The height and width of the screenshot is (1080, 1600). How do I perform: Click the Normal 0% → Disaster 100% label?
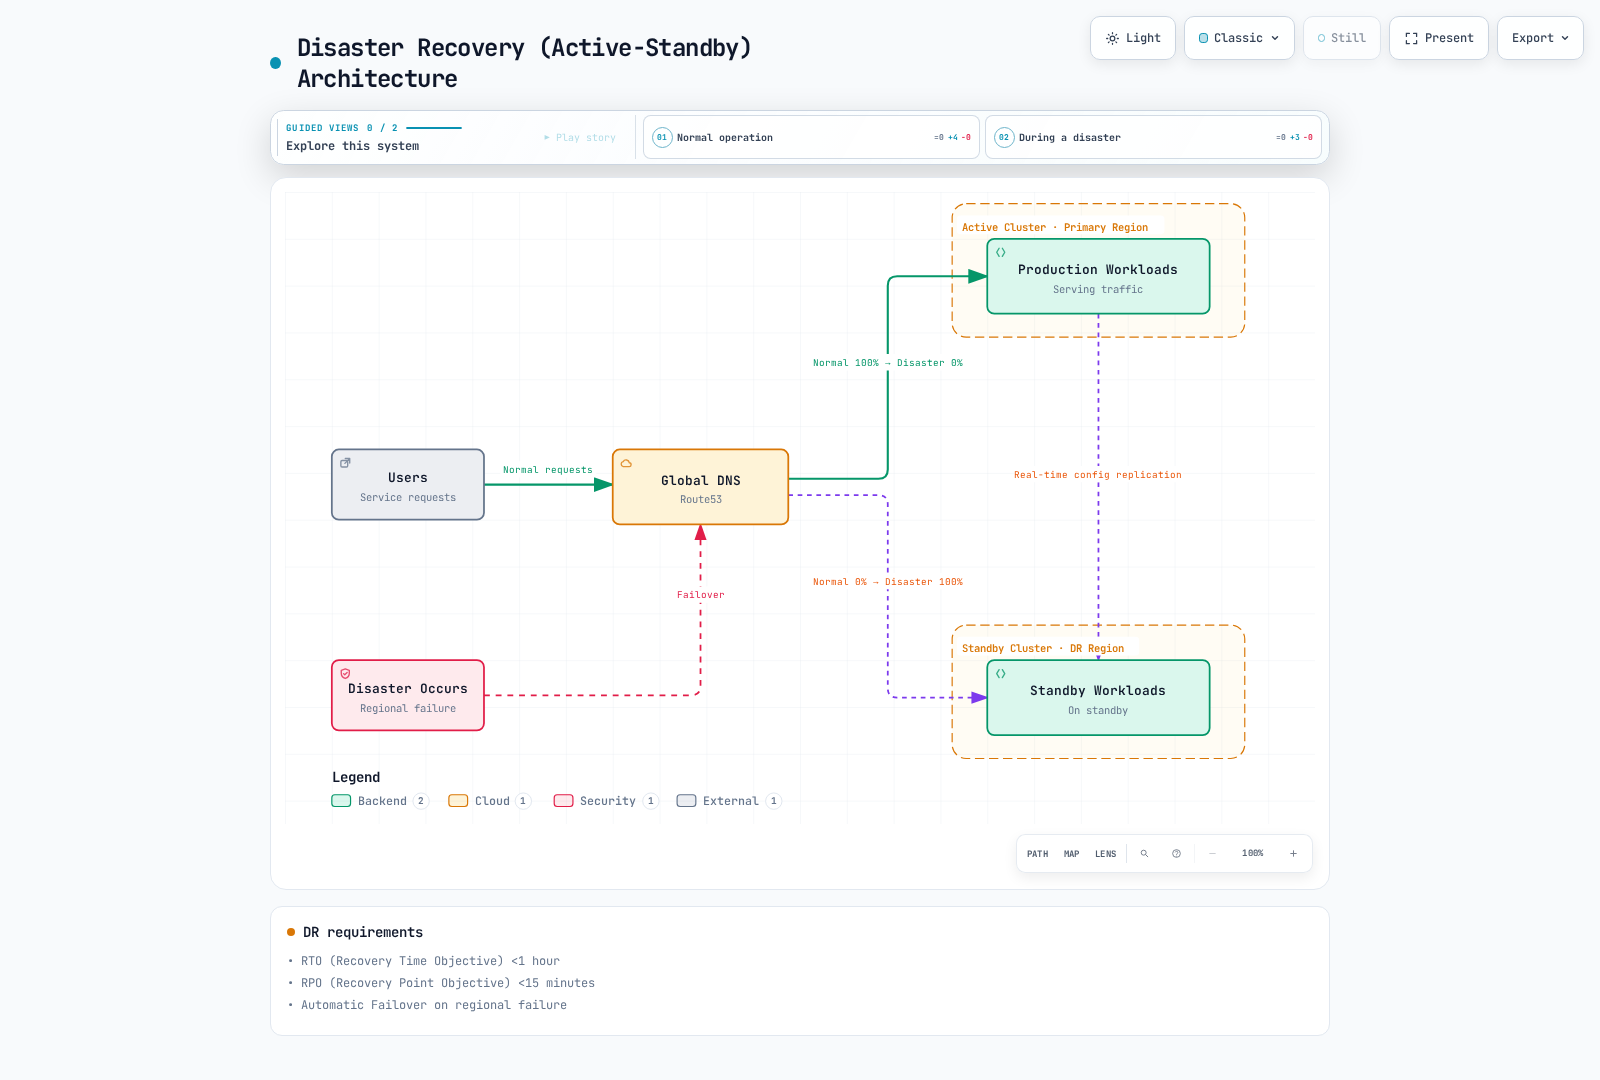(888, 582)
